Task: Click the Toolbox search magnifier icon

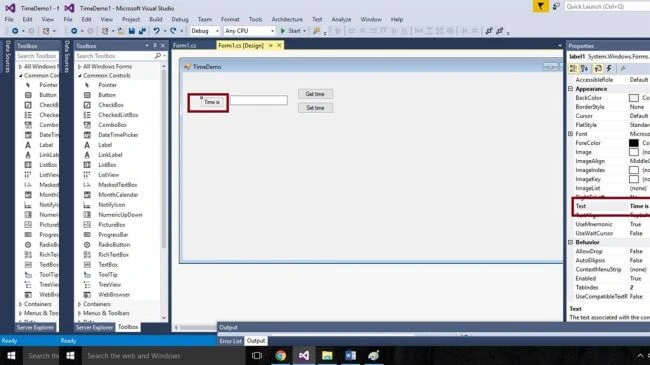Action: 158,56
